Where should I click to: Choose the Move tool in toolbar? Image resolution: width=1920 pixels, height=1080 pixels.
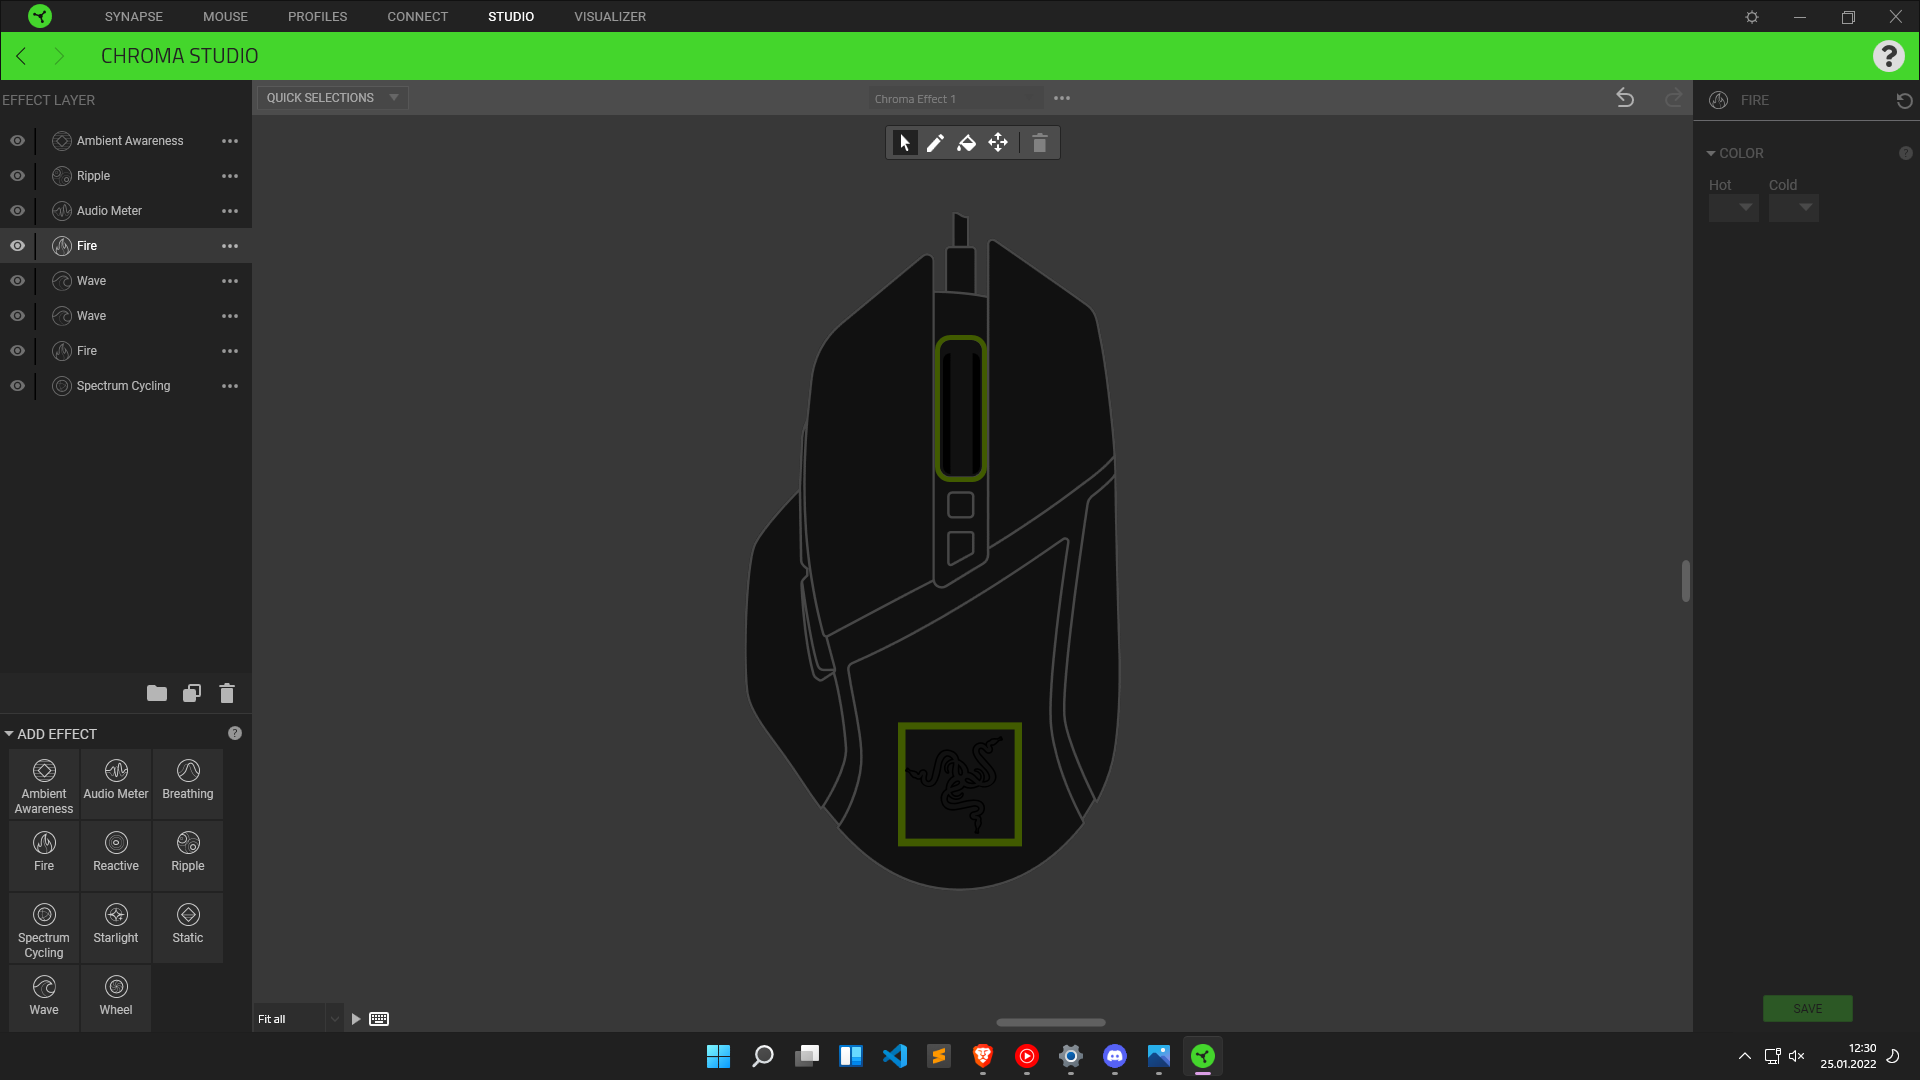click(x=998, y=143)
